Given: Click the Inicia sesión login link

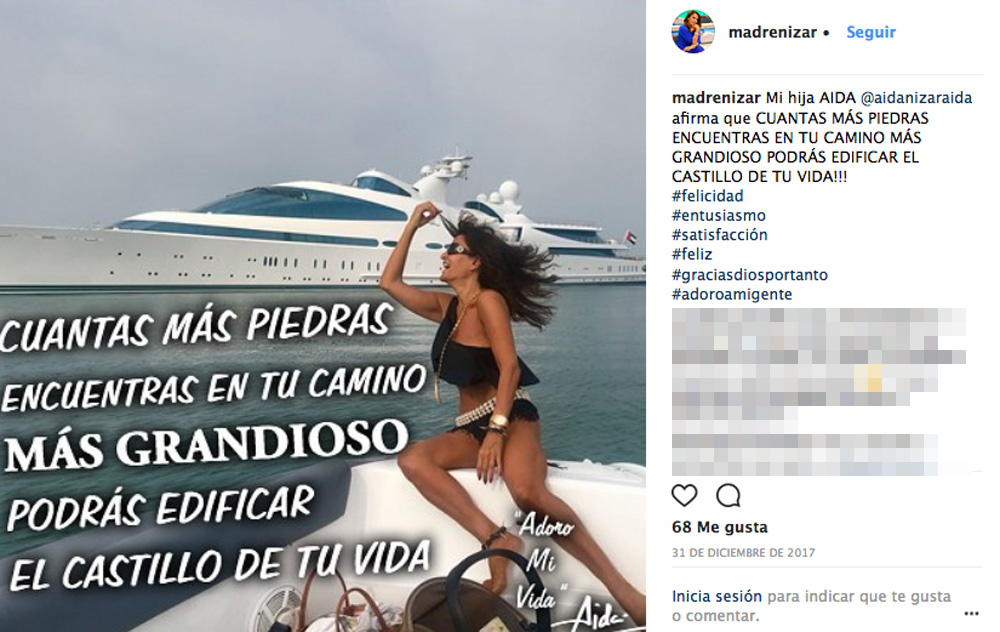Looking at the screenshot, I should coord(717,596).
